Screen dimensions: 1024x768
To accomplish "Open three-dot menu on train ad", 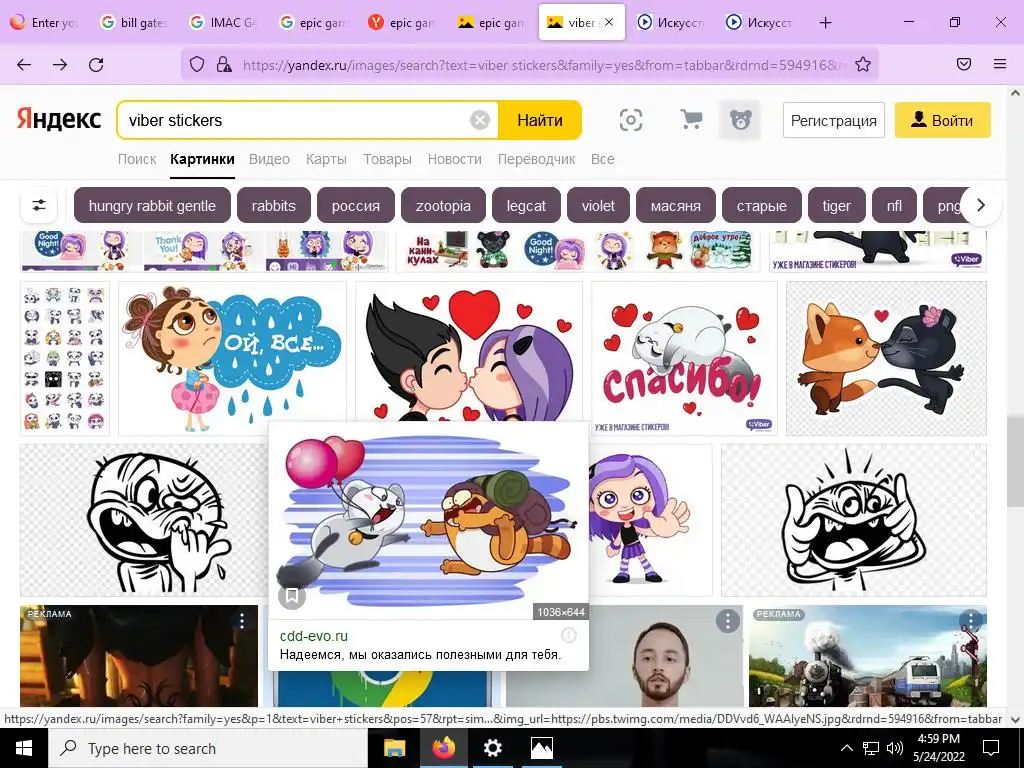I will coord(970,619).
